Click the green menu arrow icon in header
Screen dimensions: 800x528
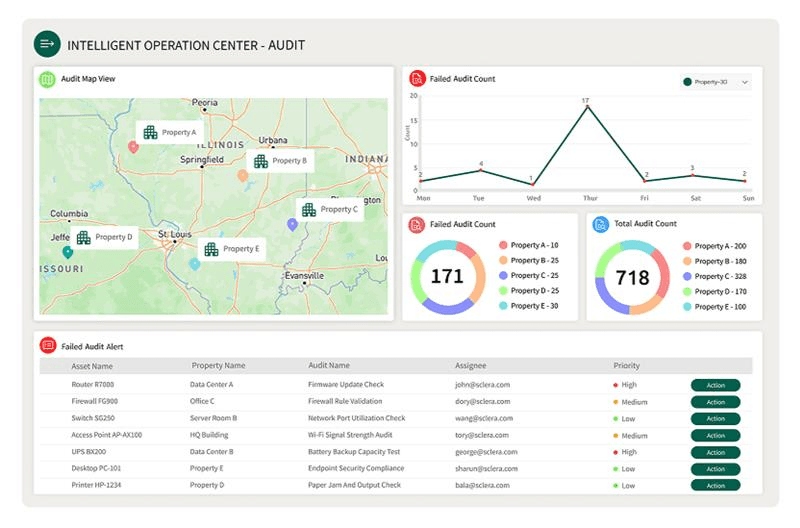pyautogui.click(x=47, y=44)
